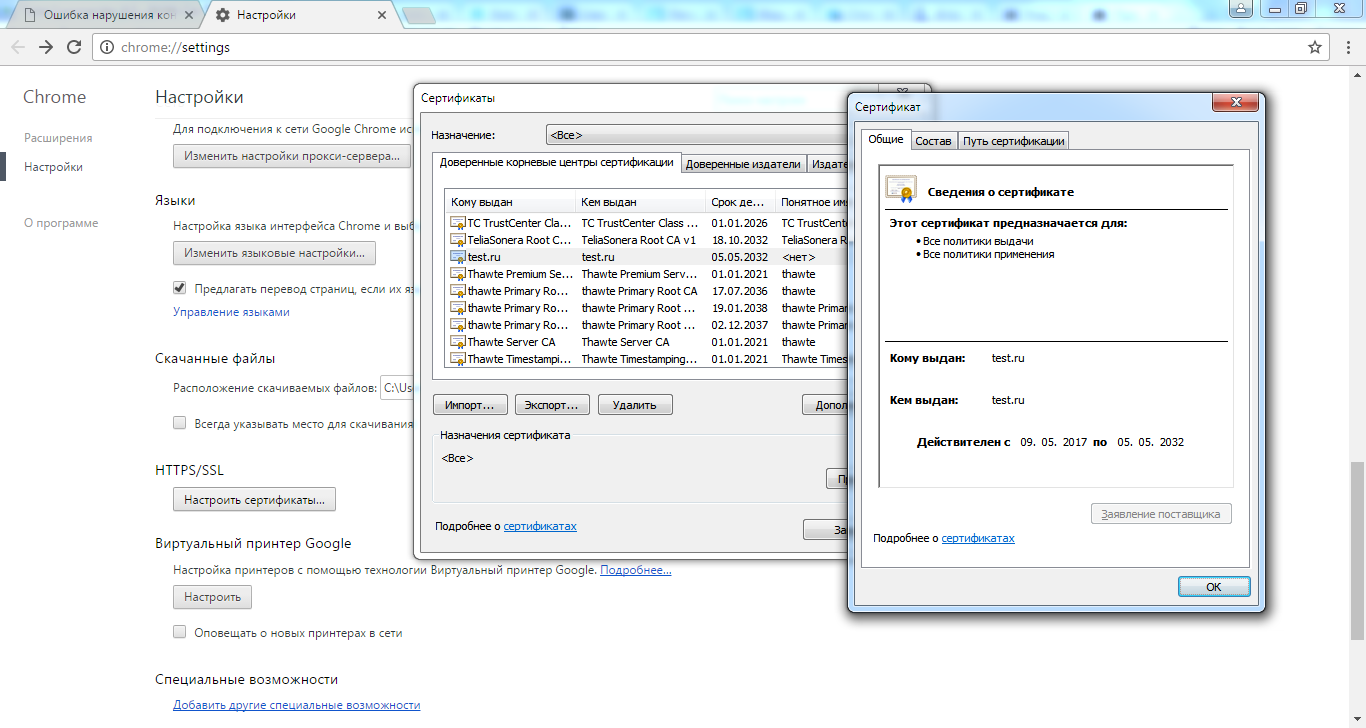
Task: Click the address bar showing chrome://settings
Action: 700,47
